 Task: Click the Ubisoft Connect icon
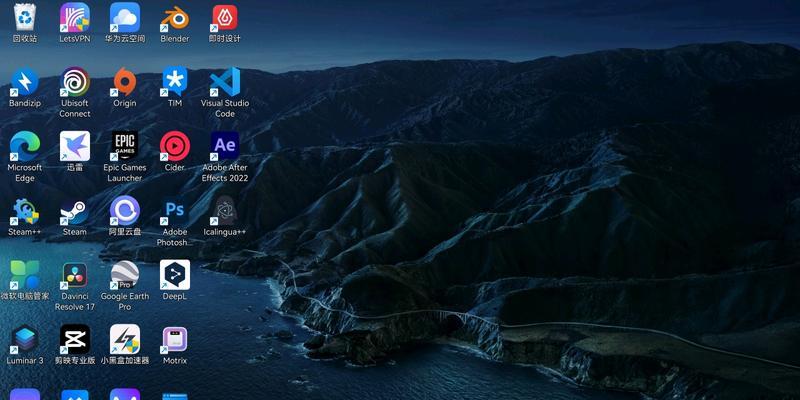click(75, 82)
